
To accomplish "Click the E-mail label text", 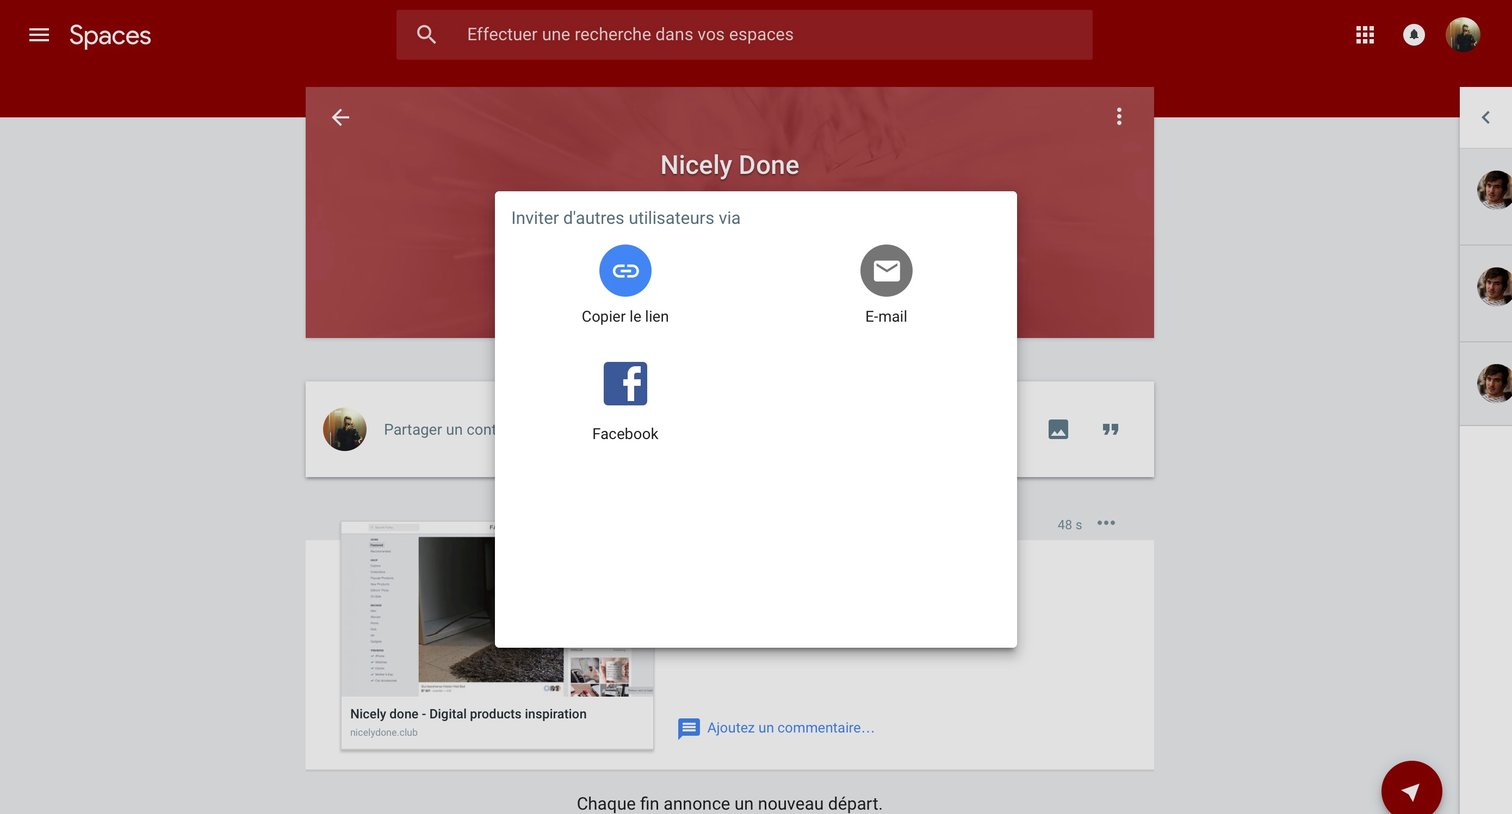I will click(886, 316).
